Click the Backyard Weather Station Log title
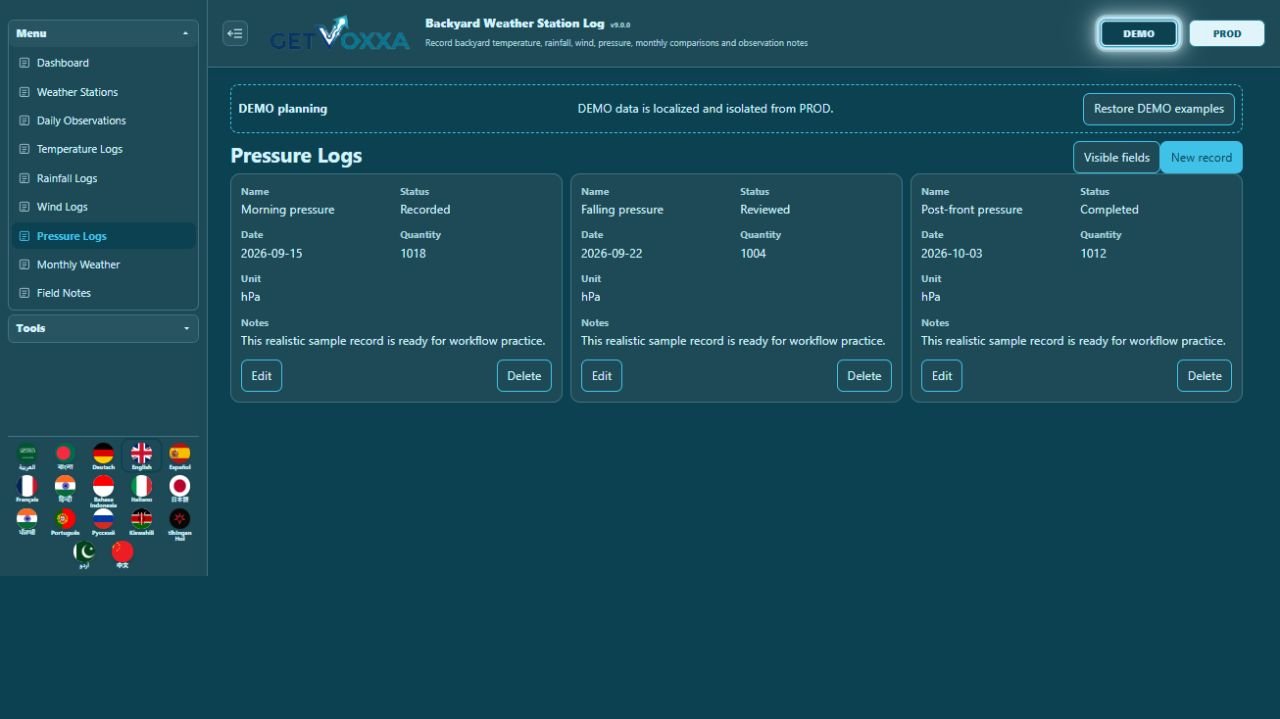This screenshot has height=719, width=1280. click(x=514, y=23)
